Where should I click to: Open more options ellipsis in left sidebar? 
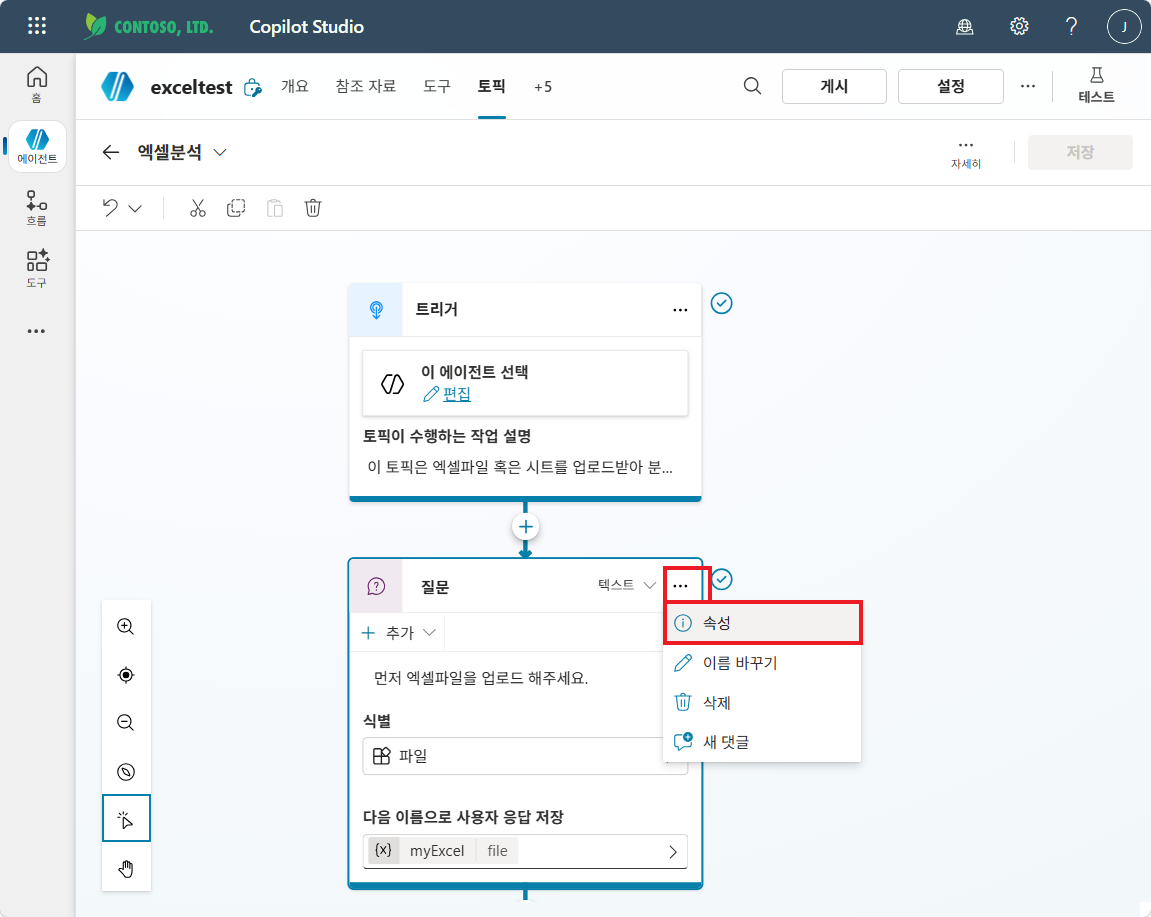pyautogui.click(x=37, y=331)
